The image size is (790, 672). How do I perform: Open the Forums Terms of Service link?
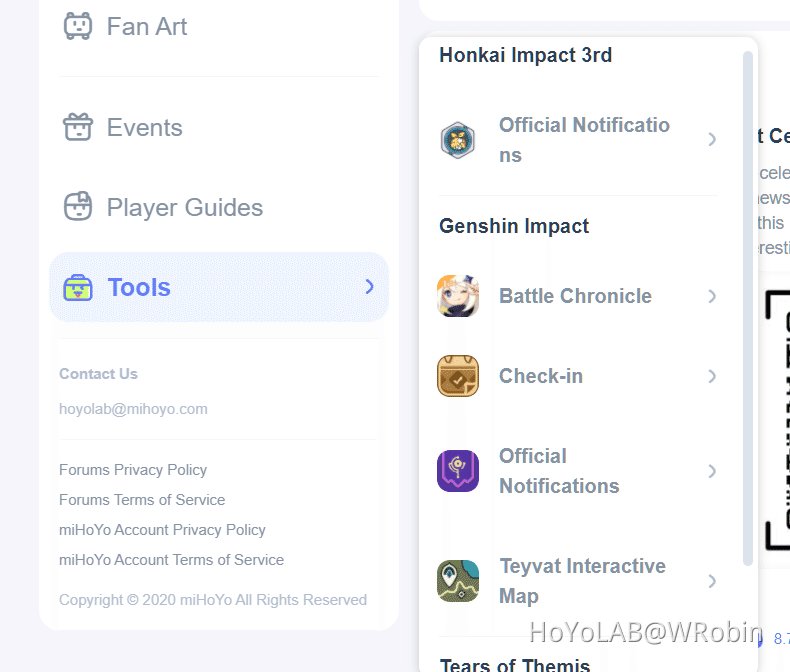[x=142, y=500]
